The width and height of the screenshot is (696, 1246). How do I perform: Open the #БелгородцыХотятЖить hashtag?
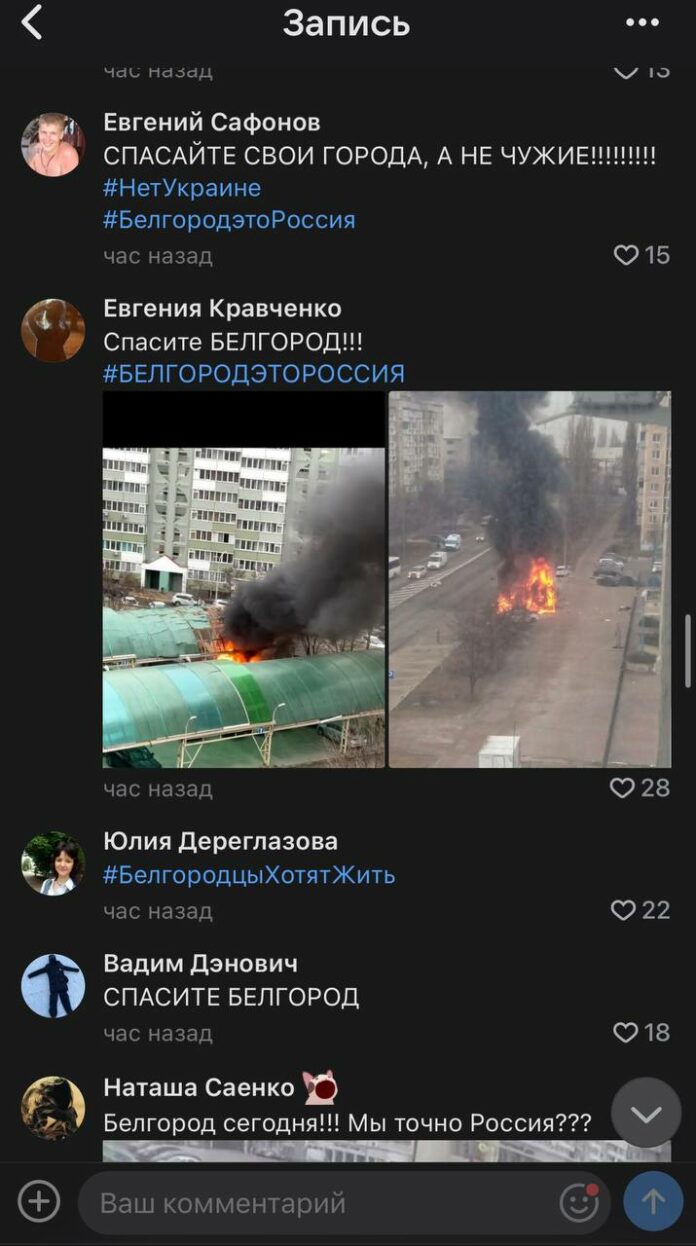tap(249, 875)
